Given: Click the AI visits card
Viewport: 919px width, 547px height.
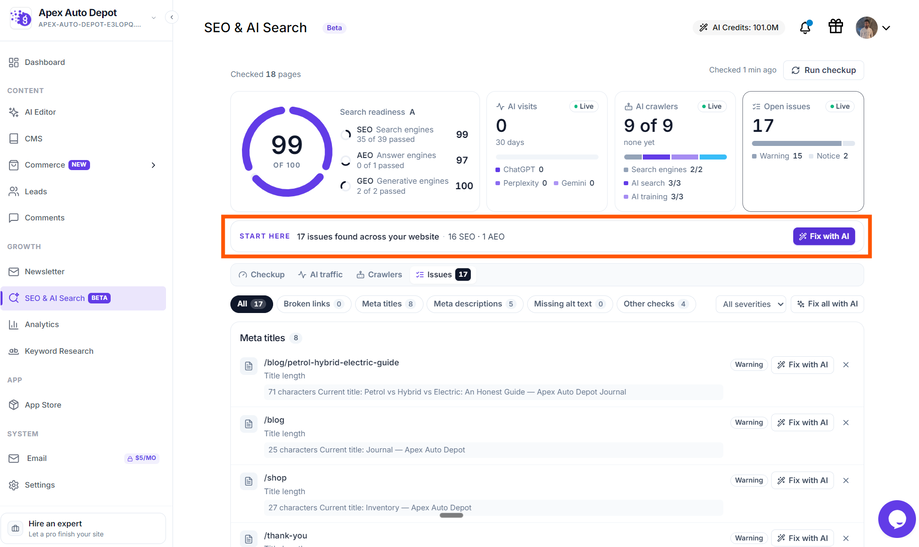Looking at the screenshot, I should point(547,151).
